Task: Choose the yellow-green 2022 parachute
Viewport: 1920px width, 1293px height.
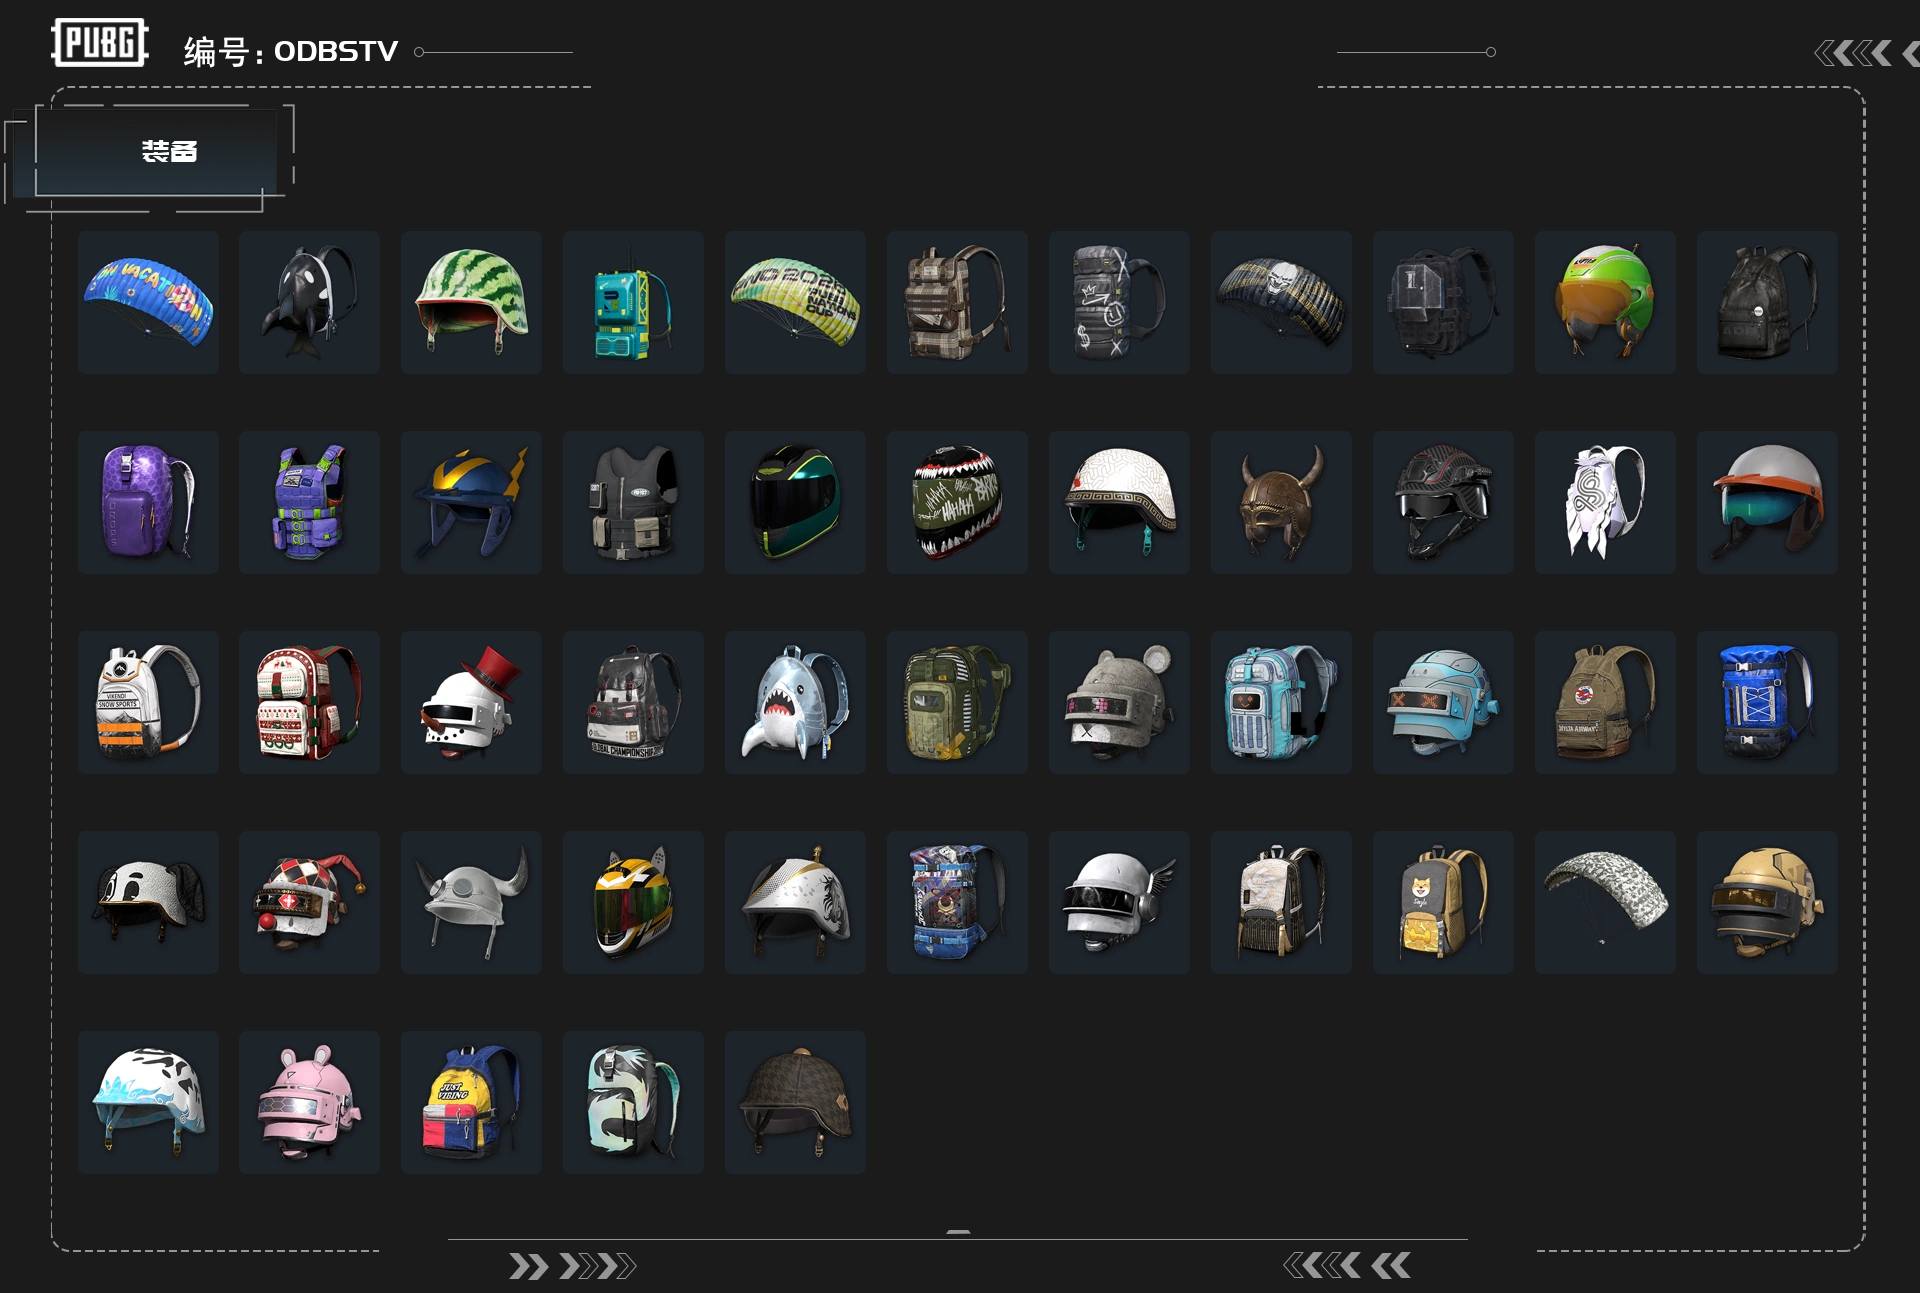Action: point(796,302)
